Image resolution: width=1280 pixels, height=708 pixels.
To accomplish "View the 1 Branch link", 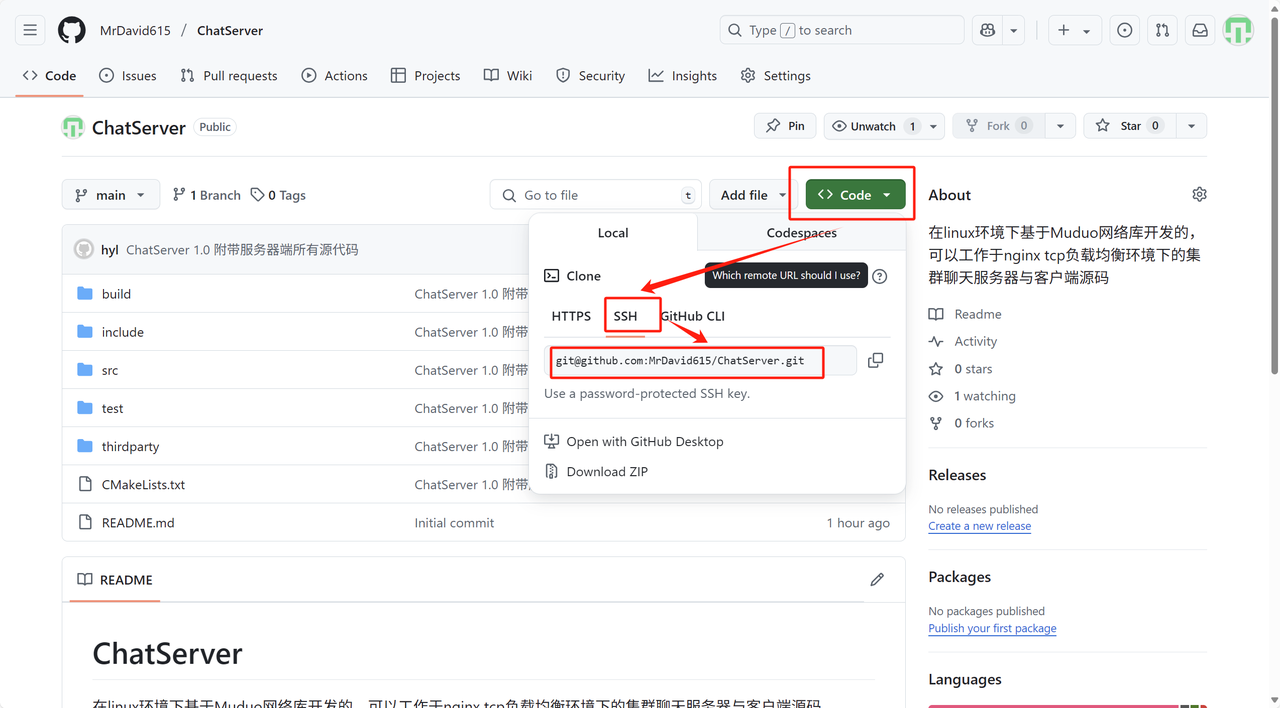I will click(207, 195).
